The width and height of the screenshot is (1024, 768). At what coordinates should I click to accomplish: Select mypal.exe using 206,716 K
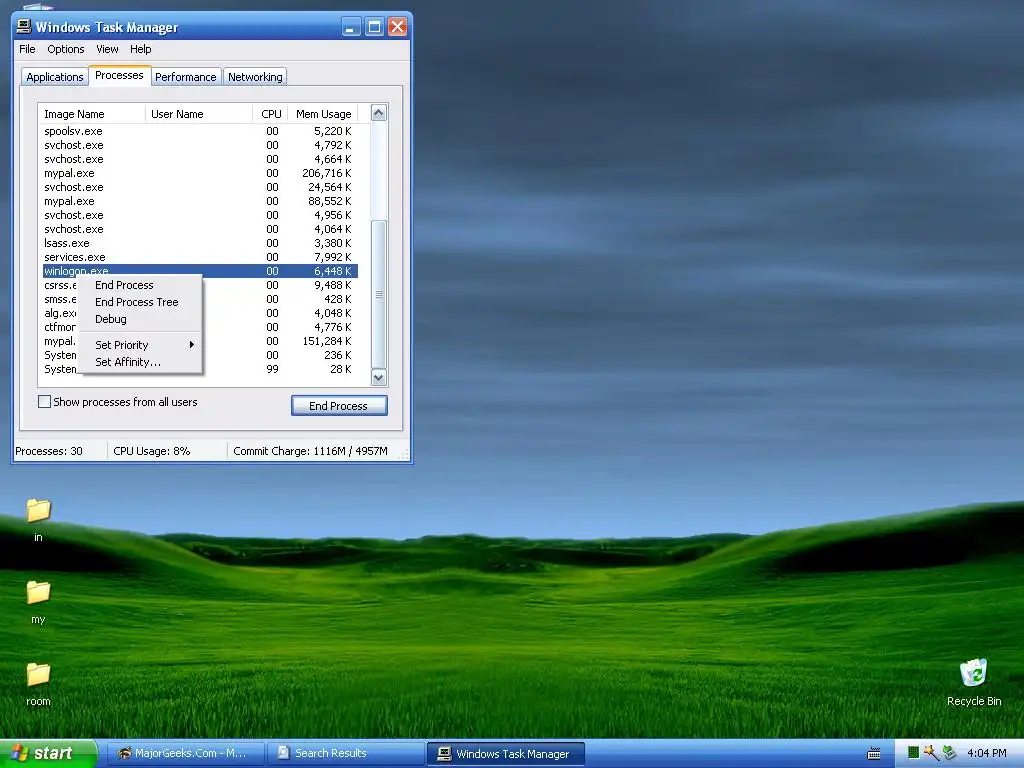pyautogui.click(x=200, y=173)
